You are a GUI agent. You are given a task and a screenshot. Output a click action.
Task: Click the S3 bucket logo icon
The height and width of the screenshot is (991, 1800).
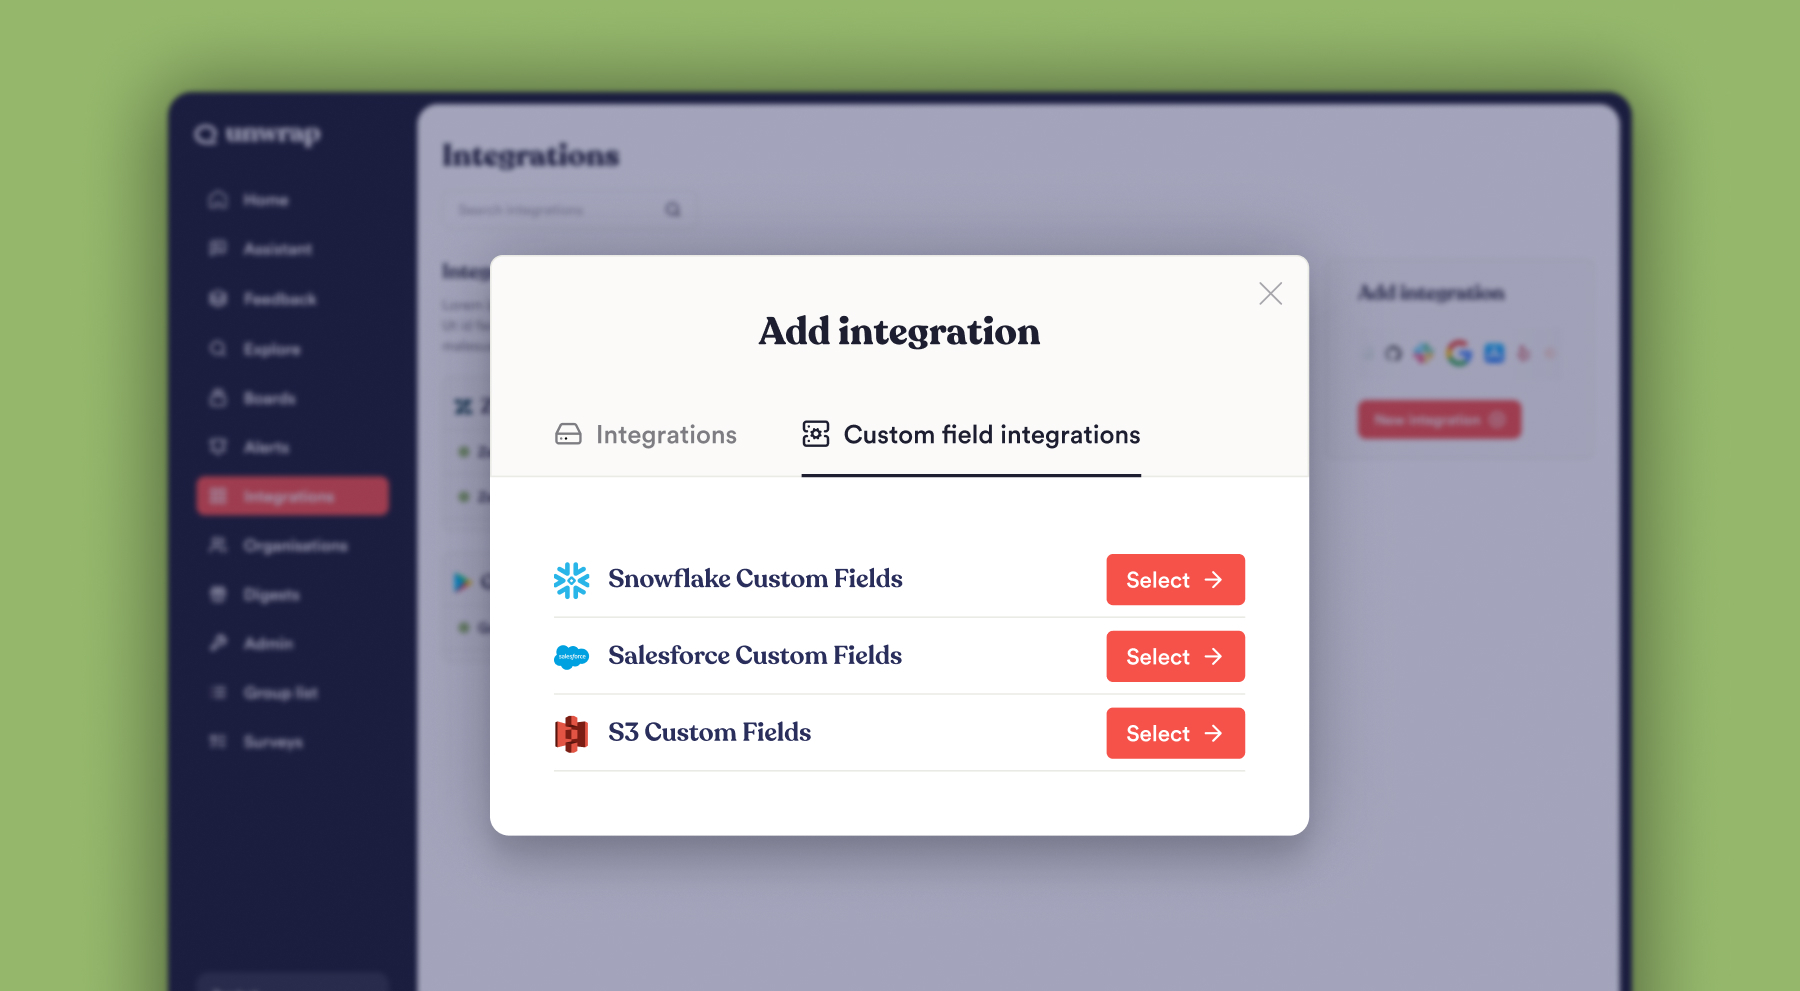pos(571,734)
